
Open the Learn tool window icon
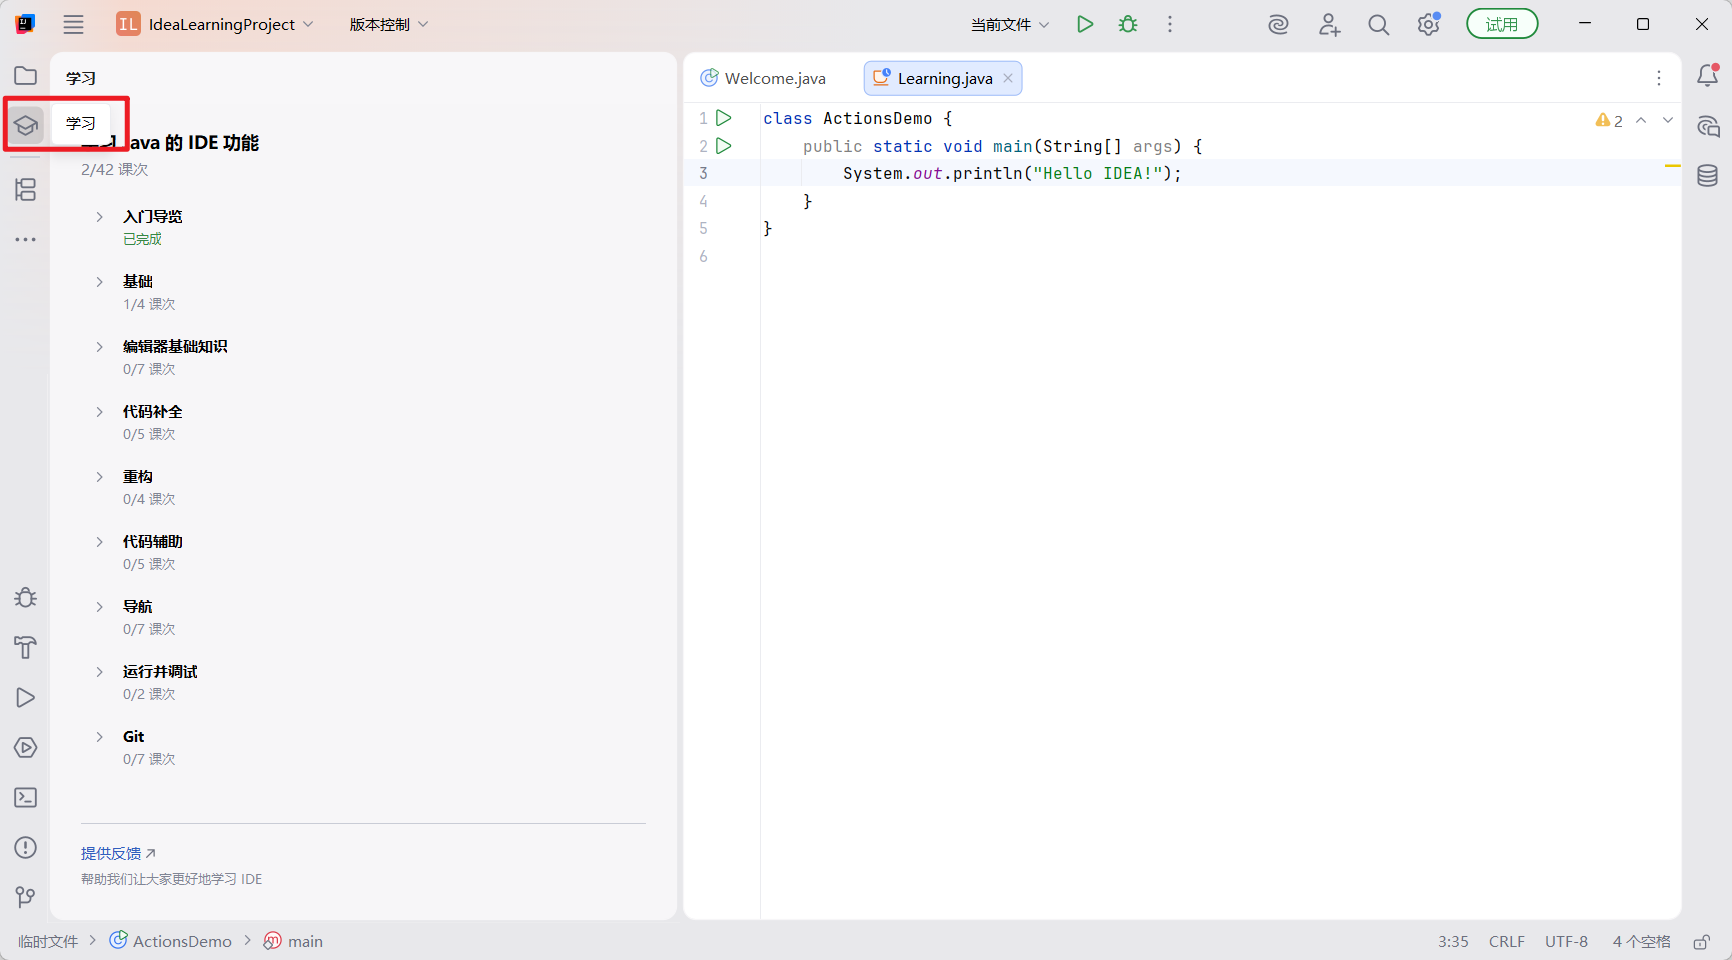click(26, 125)
